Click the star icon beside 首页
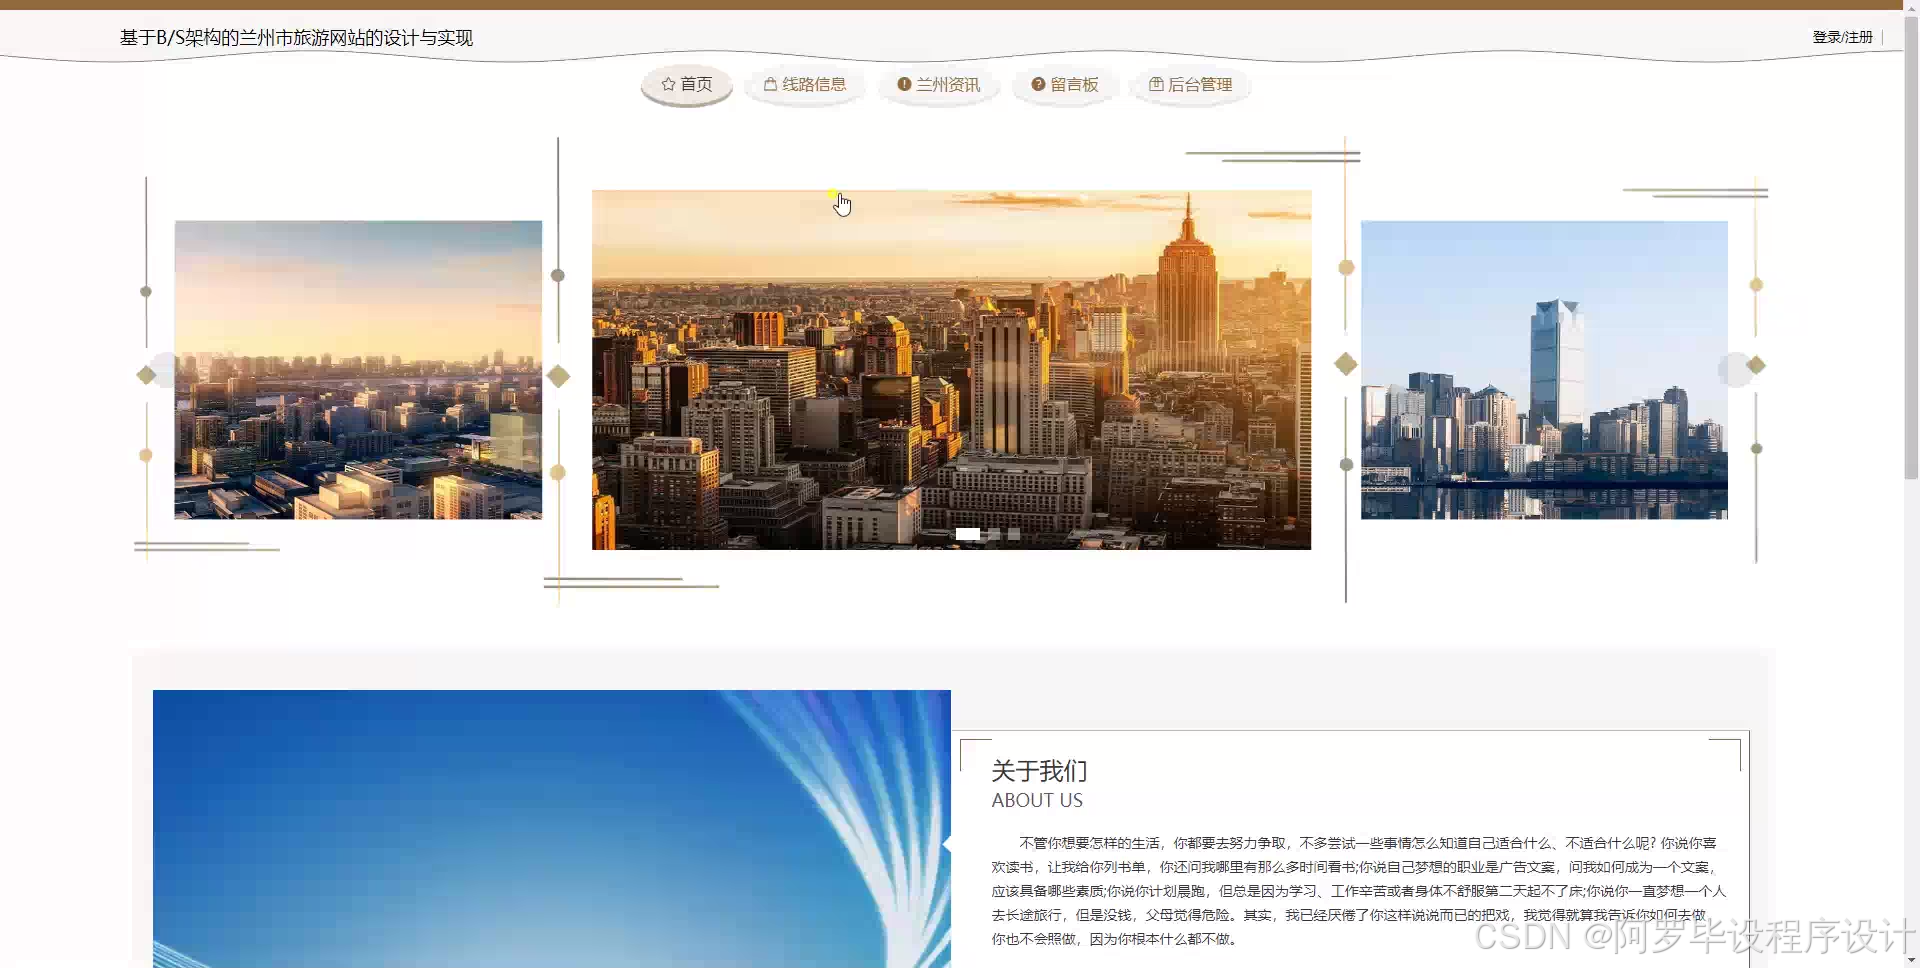 click(x=667, y=85)
